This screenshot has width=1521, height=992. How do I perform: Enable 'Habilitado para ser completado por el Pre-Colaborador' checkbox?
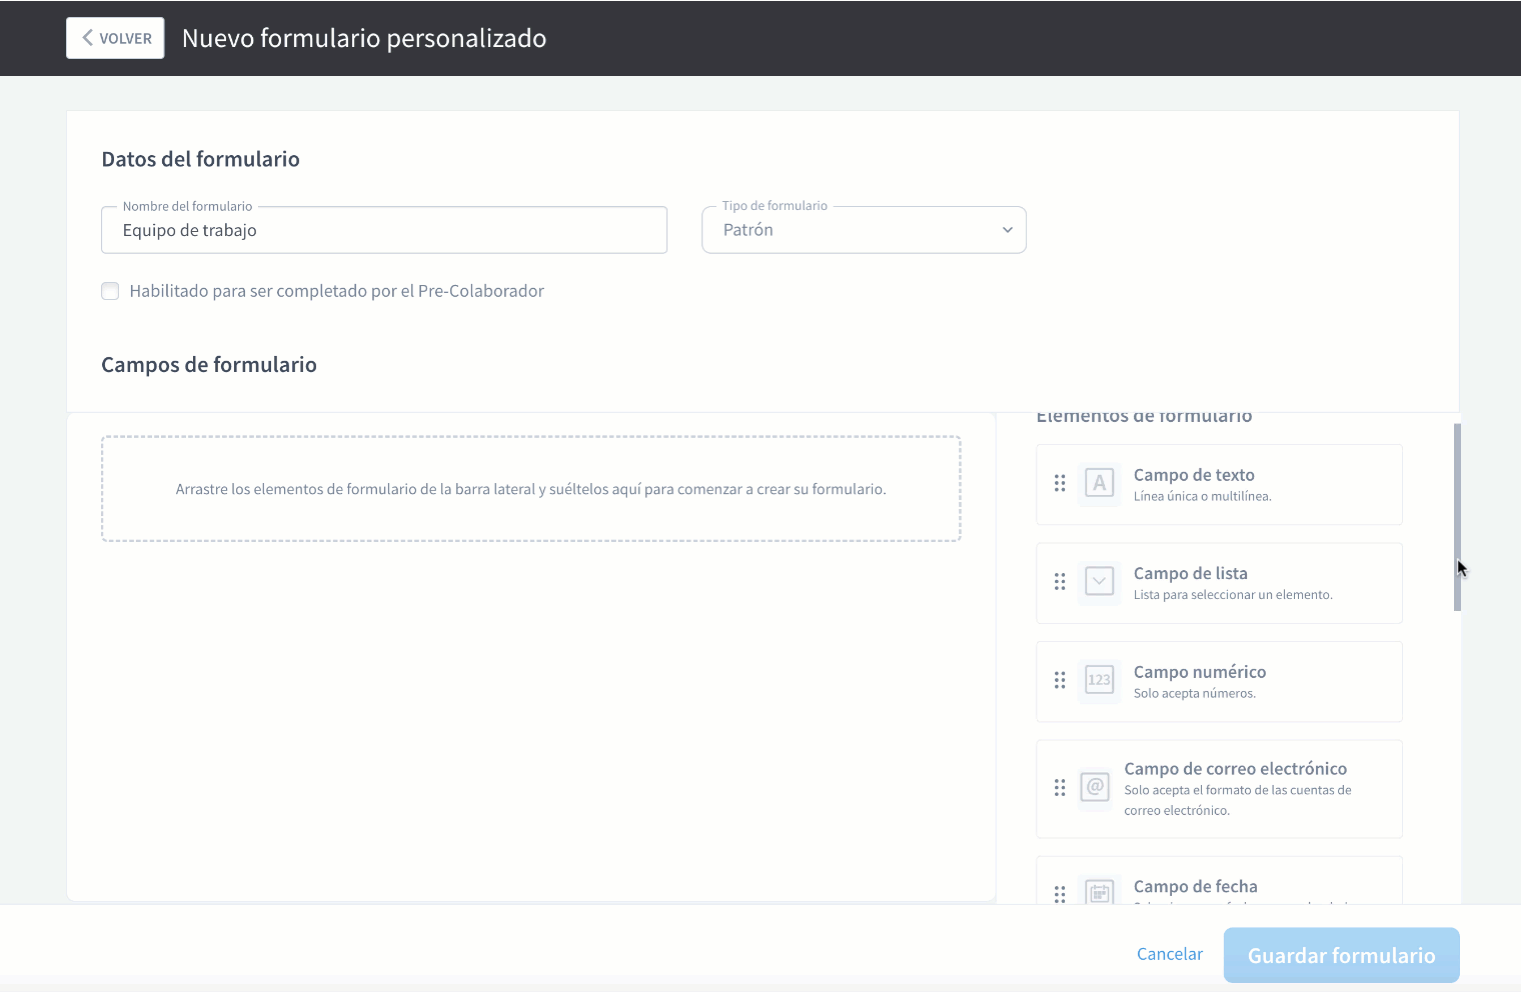[110, 291]
